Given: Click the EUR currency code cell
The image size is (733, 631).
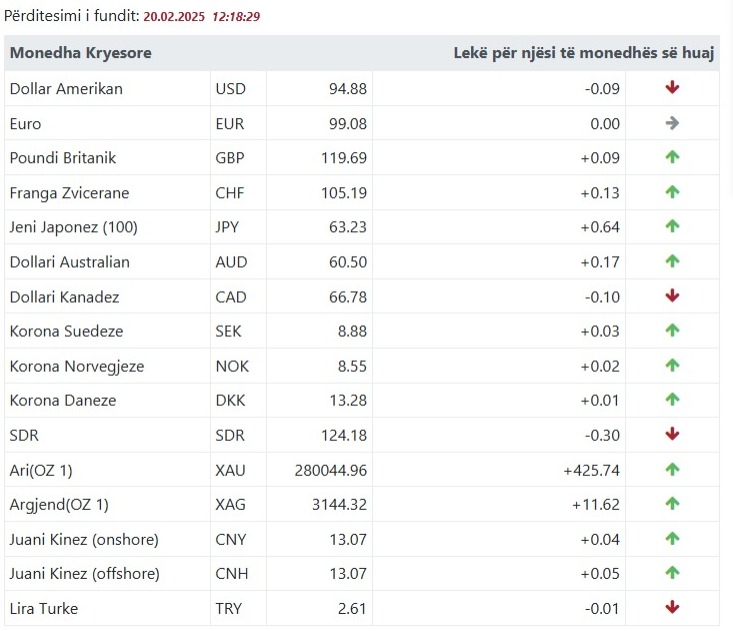Looking at the screenshot, I should pos(230,123).
